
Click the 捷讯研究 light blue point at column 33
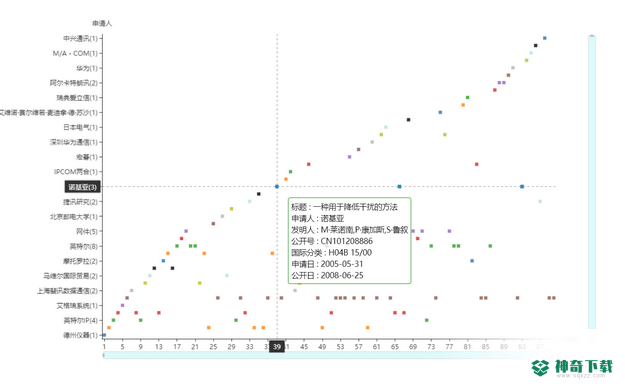[x=250, y=201]
